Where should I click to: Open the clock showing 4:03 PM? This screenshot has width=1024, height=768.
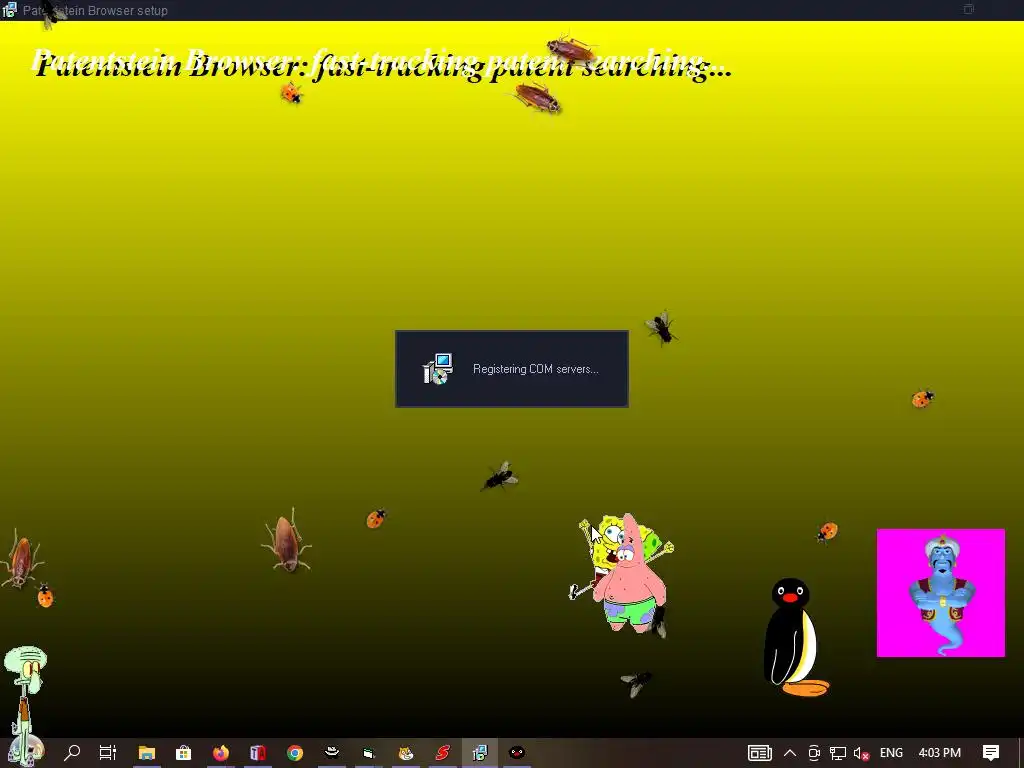click(x=940, y=753)
